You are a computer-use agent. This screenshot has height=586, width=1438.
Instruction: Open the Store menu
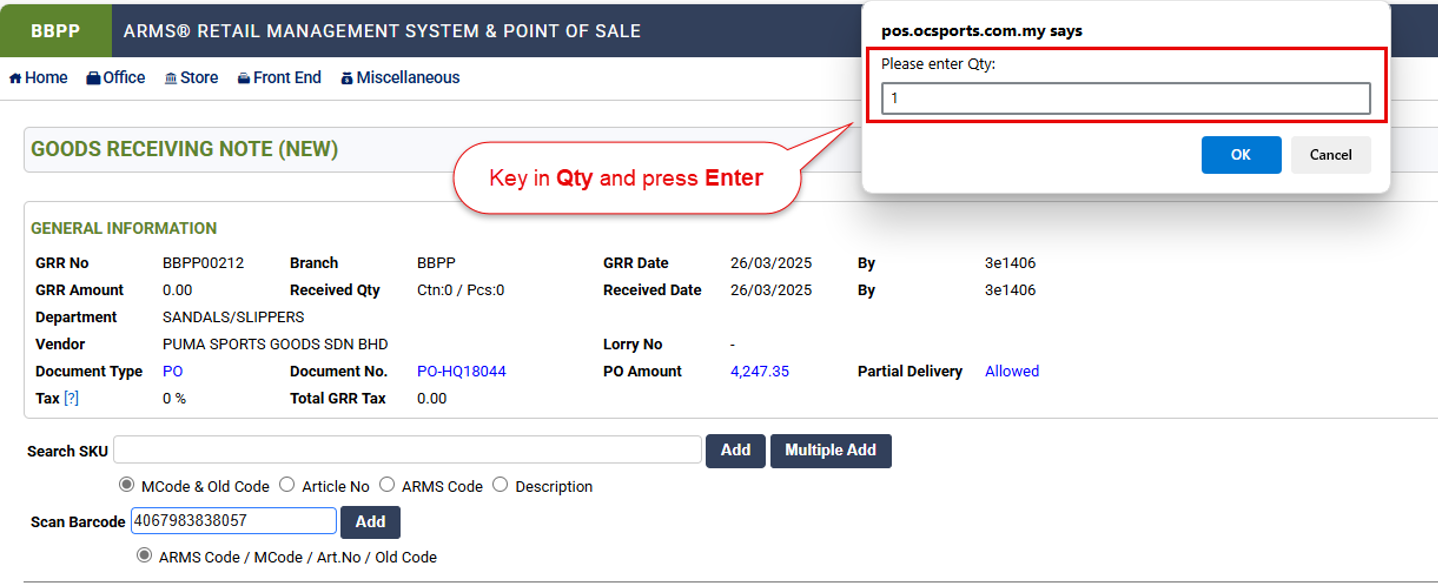pos(199,78)
